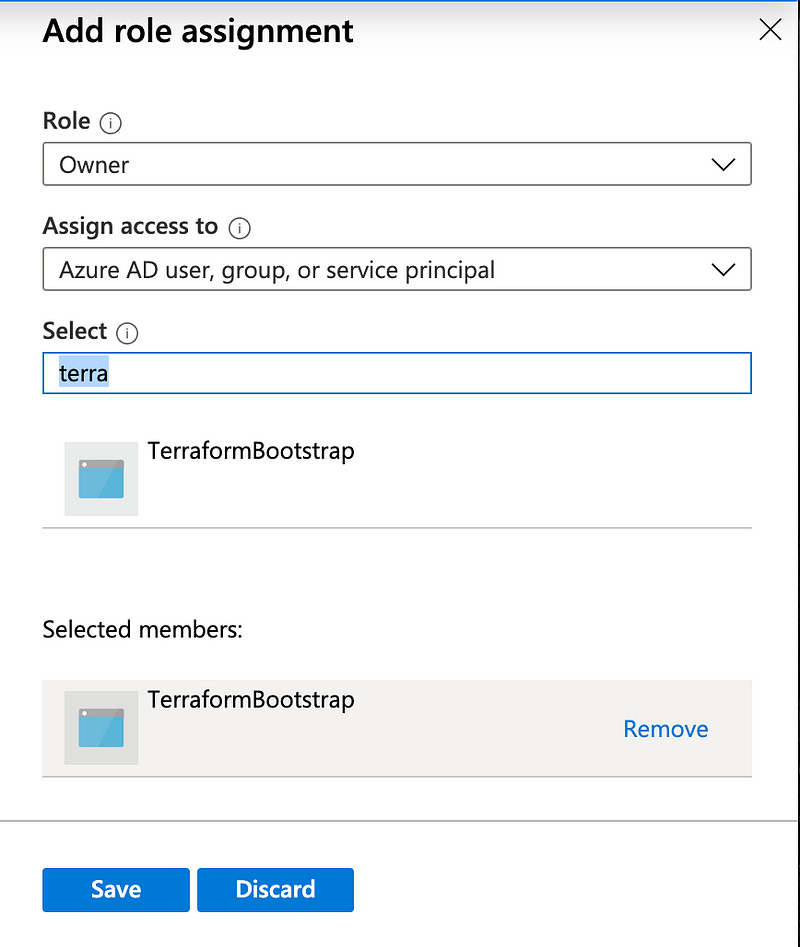Click the info icon next to Select
The image size is (800, 947).
click(127, 333)
